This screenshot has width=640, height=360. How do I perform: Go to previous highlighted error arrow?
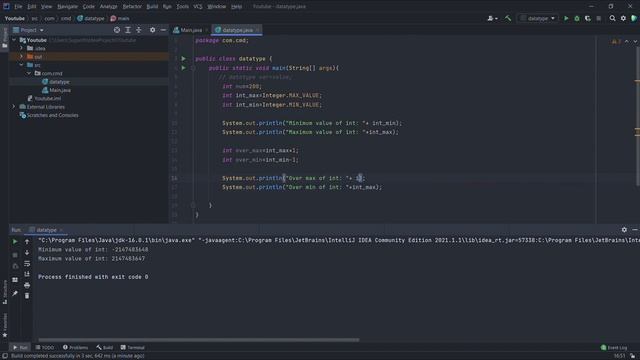coord(627,42)
